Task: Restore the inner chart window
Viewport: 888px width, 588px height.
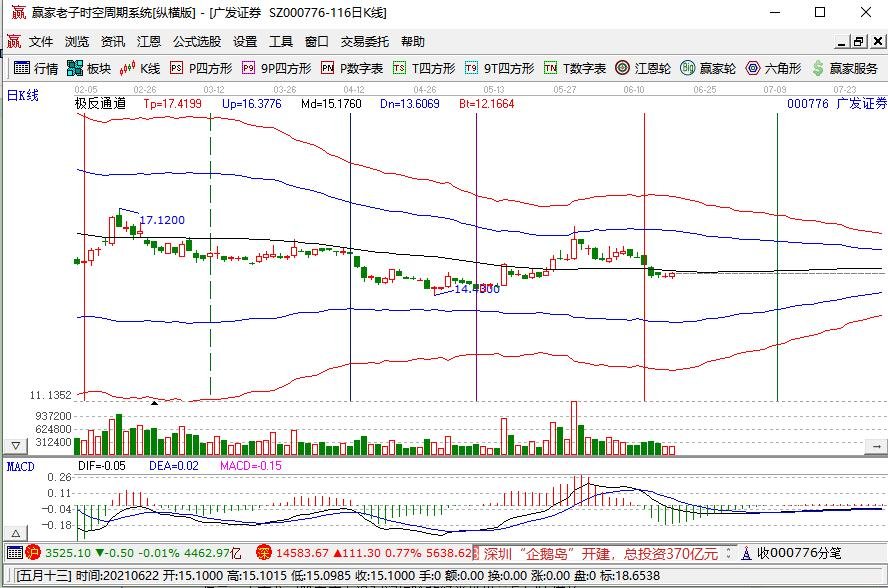Action: 859,42
